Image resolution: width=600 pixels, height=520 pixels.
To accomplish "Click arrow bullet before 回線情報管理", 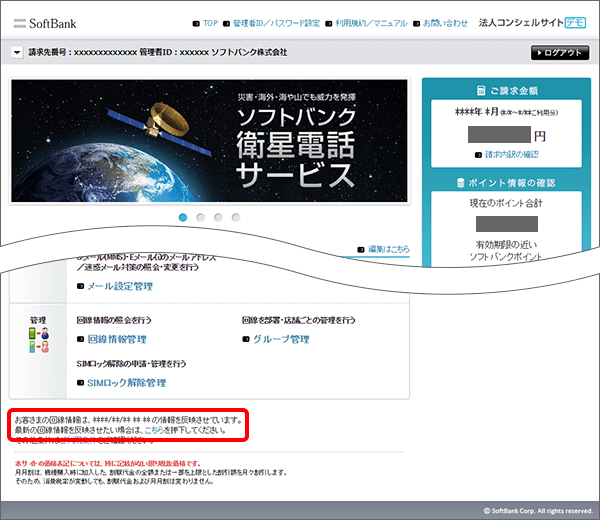I will click(80, 339).
